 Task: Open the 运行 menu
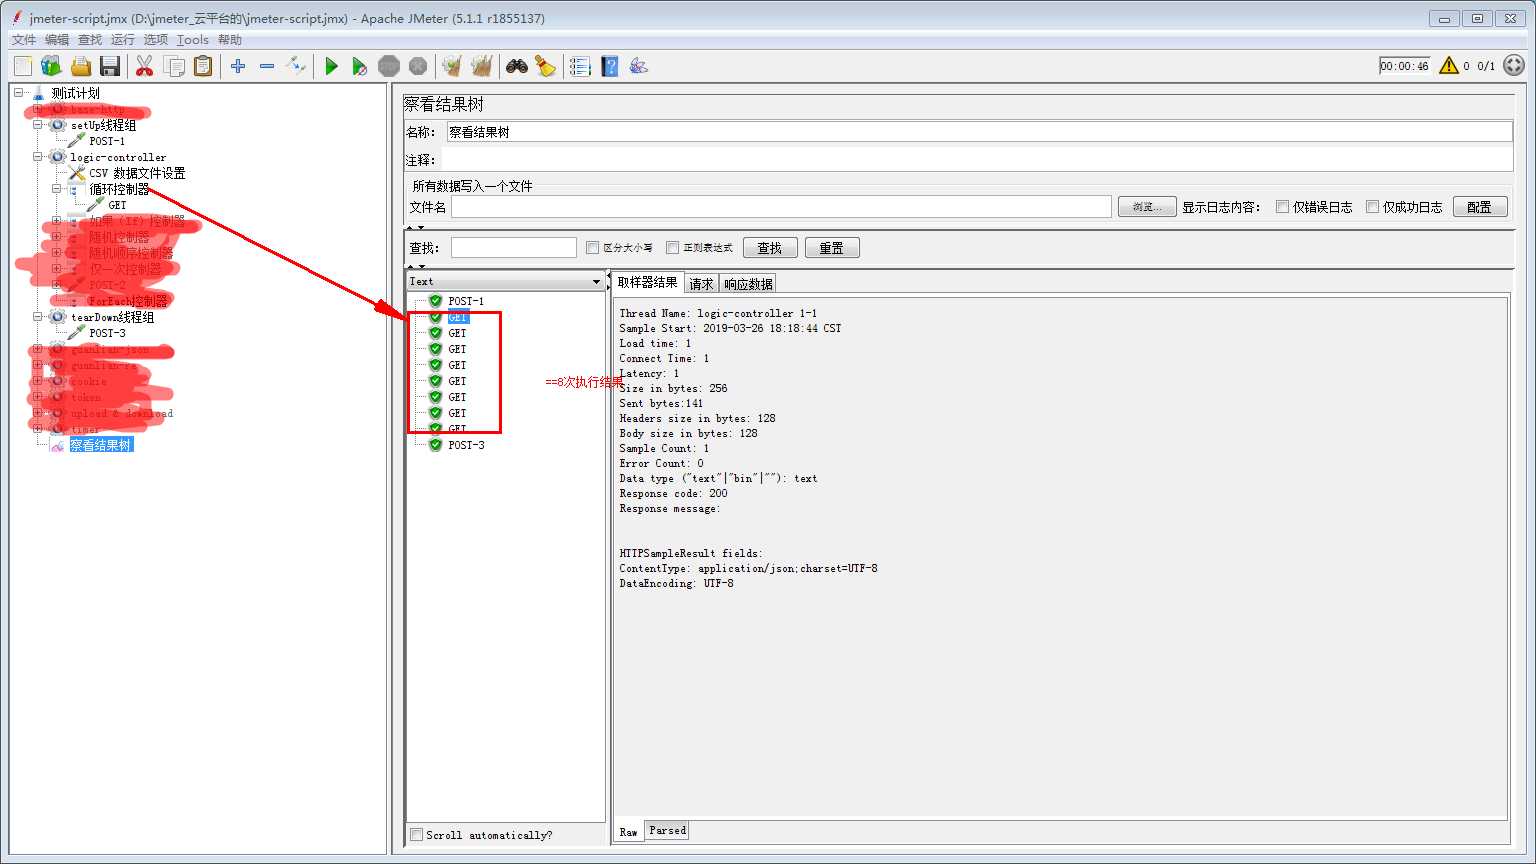pos(123,40)
